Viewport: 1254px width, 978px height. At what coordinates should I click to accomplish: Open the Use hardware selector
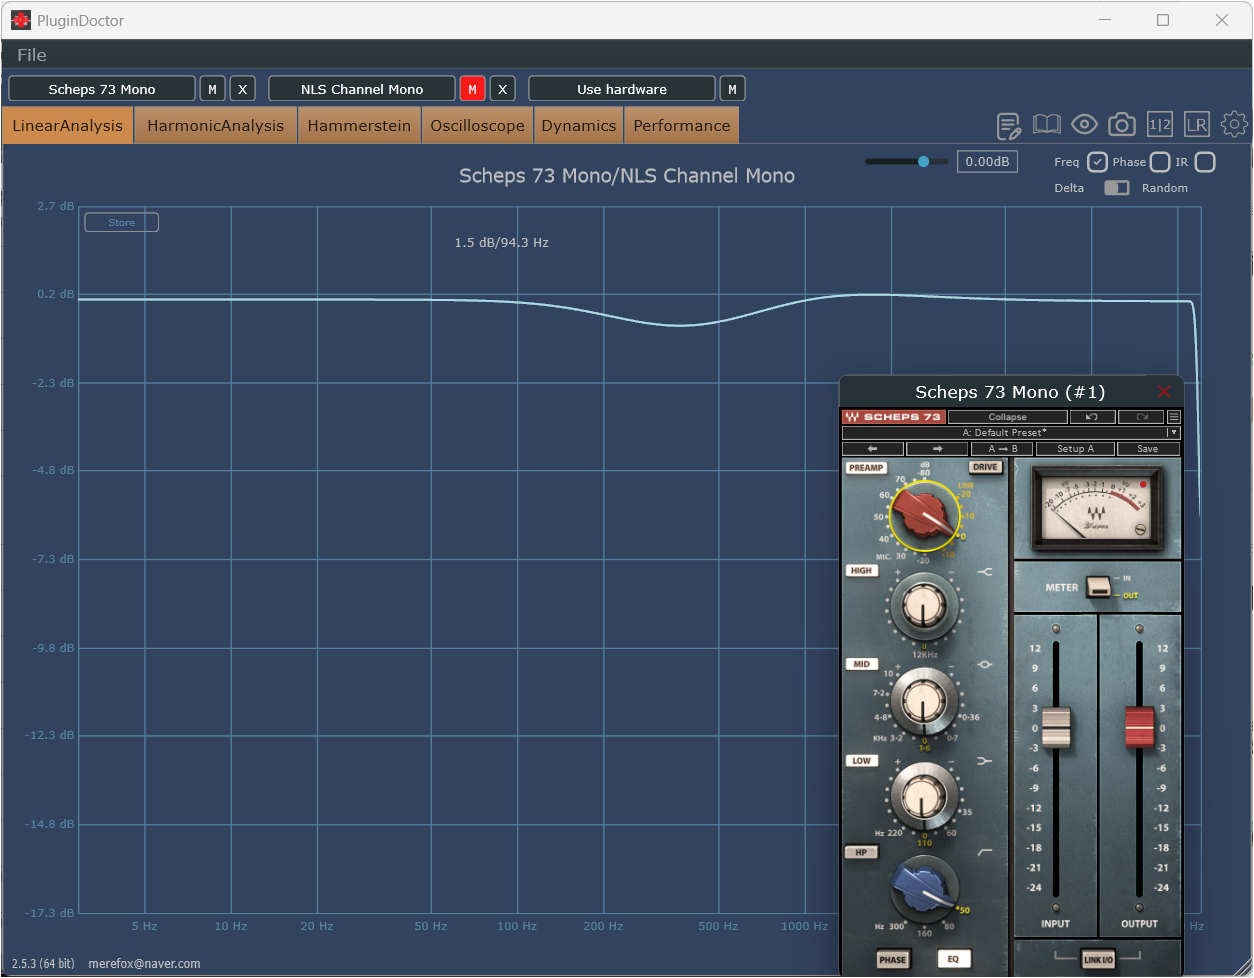click(x=621, y=89)
